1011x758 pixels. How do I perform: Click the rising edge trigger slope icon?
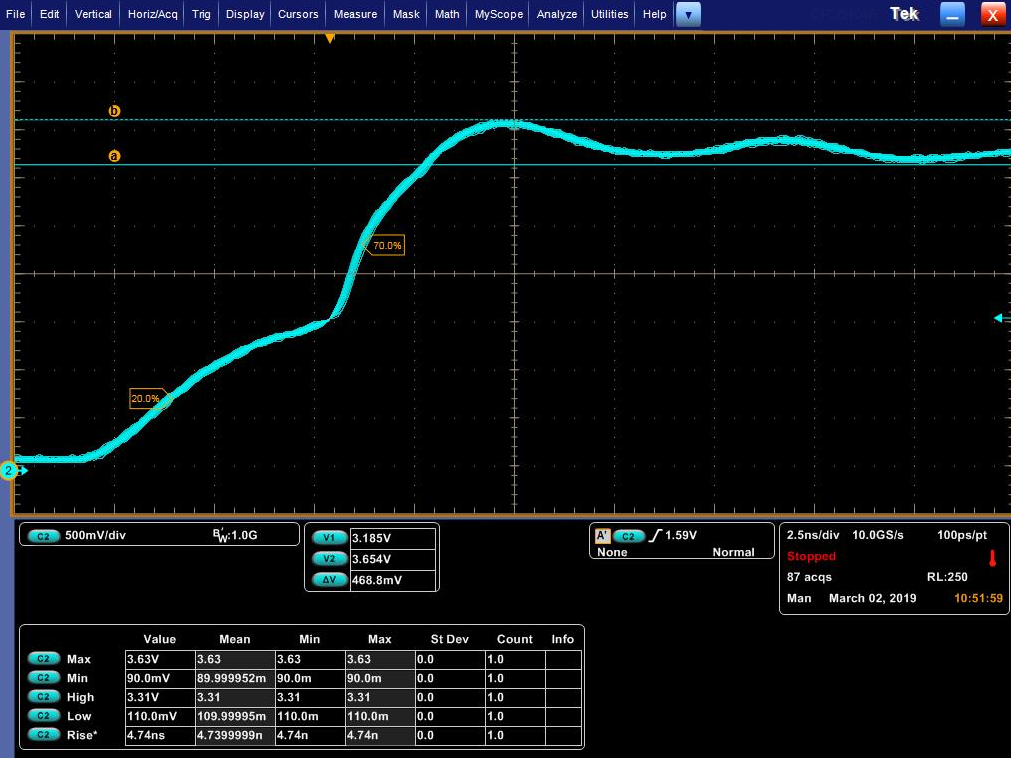click(655, 535)
